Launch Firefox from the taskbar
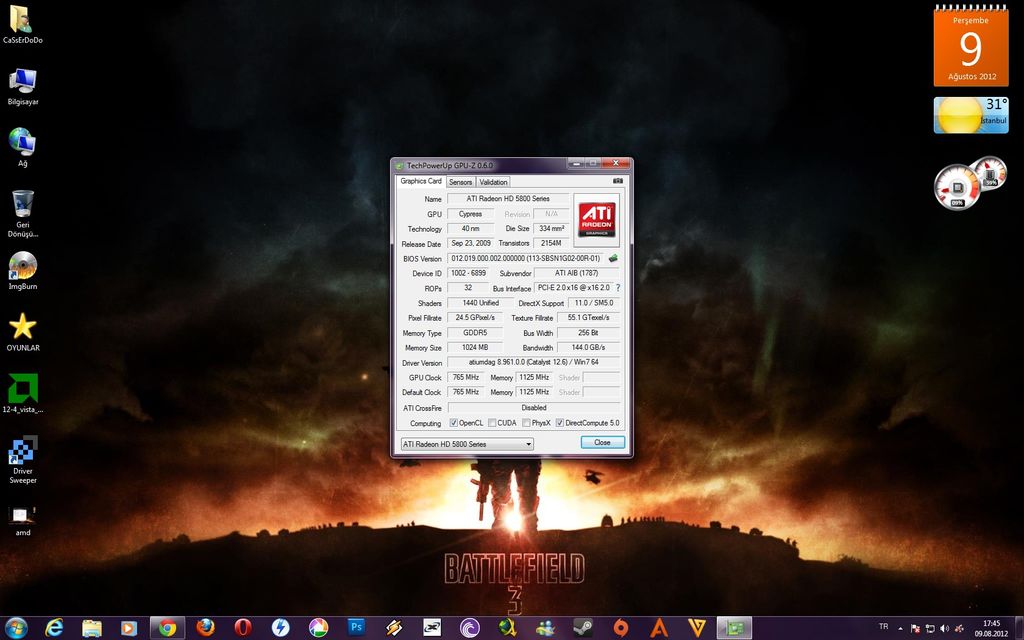 pyautogui.click(x=205, y=628)
